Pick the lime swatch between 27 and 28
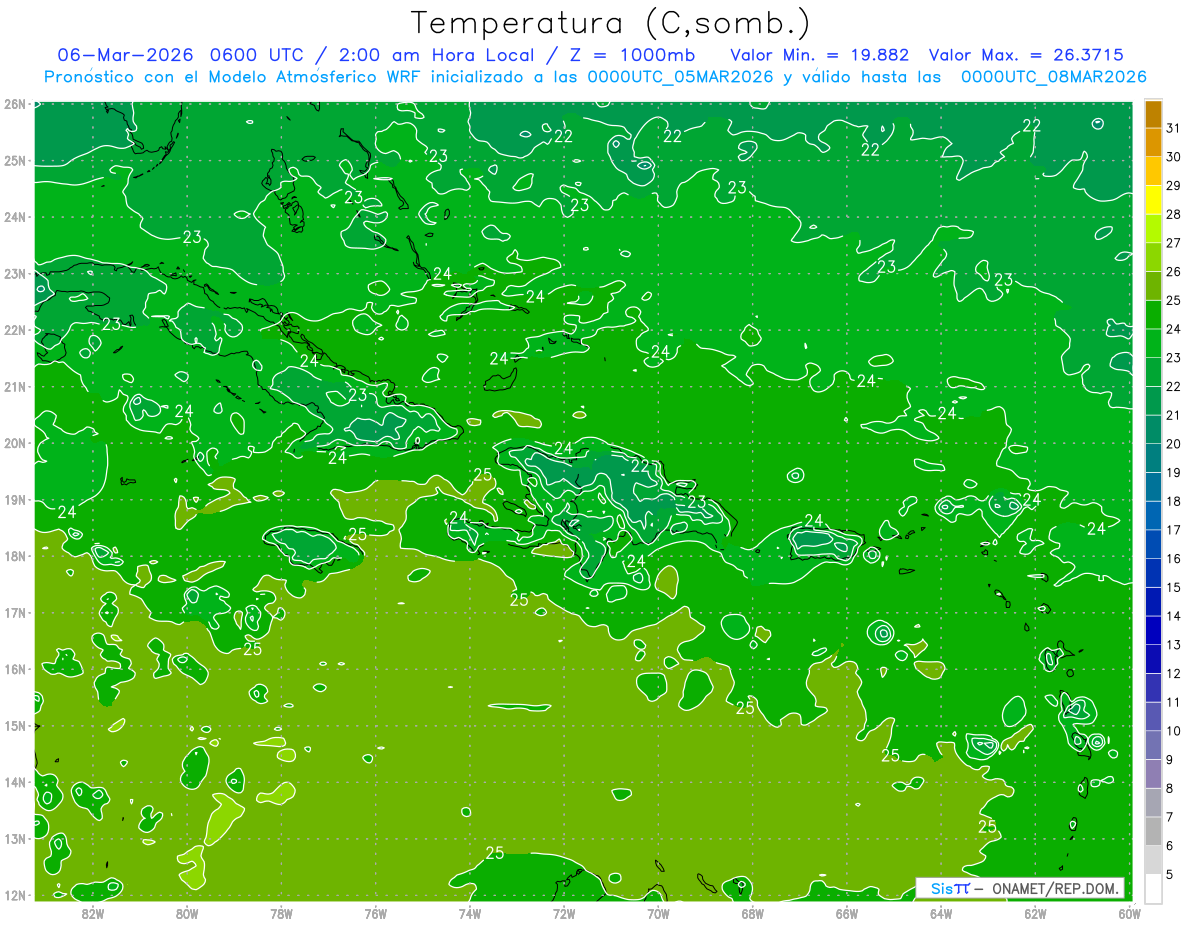 click(x=1153, y=228)
